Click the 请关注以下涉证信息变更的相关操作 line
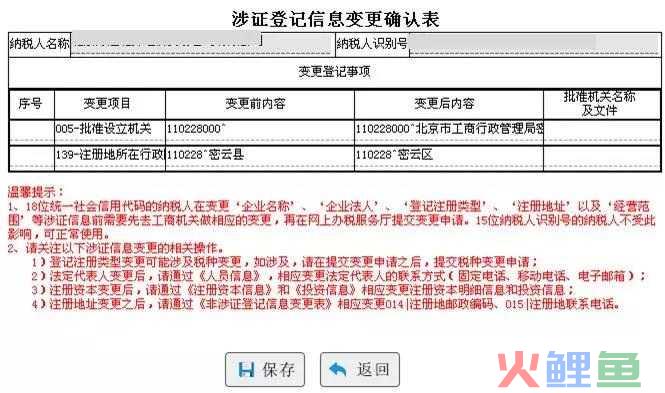Image resolution: width=665 pixels, height=393 pixels. (x=115, y=248)
